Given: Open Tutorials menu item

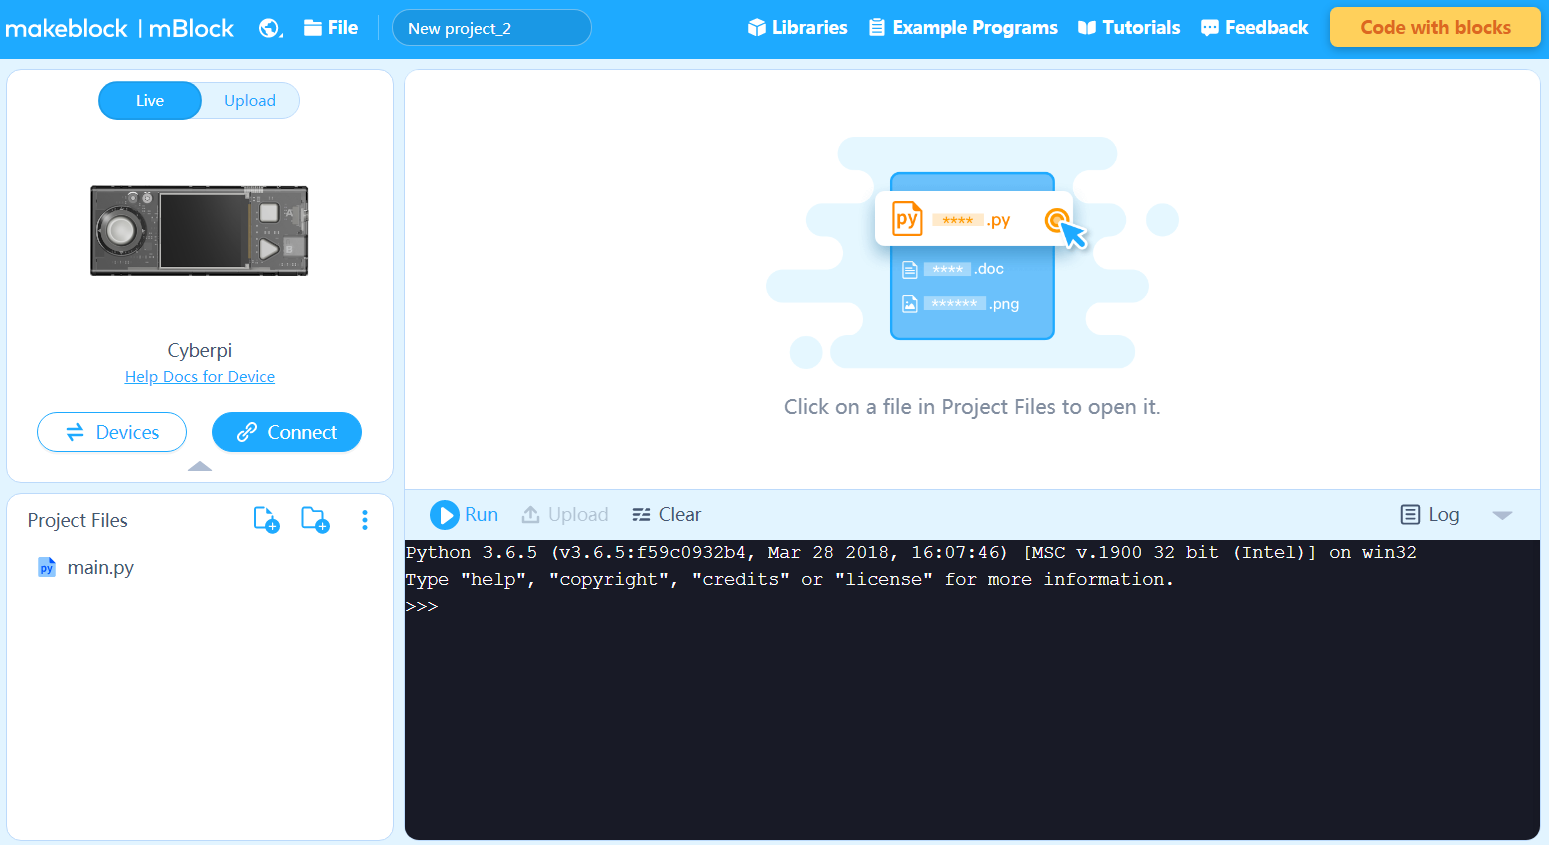Looking at the screenshot, I should tap(1129, 28).
